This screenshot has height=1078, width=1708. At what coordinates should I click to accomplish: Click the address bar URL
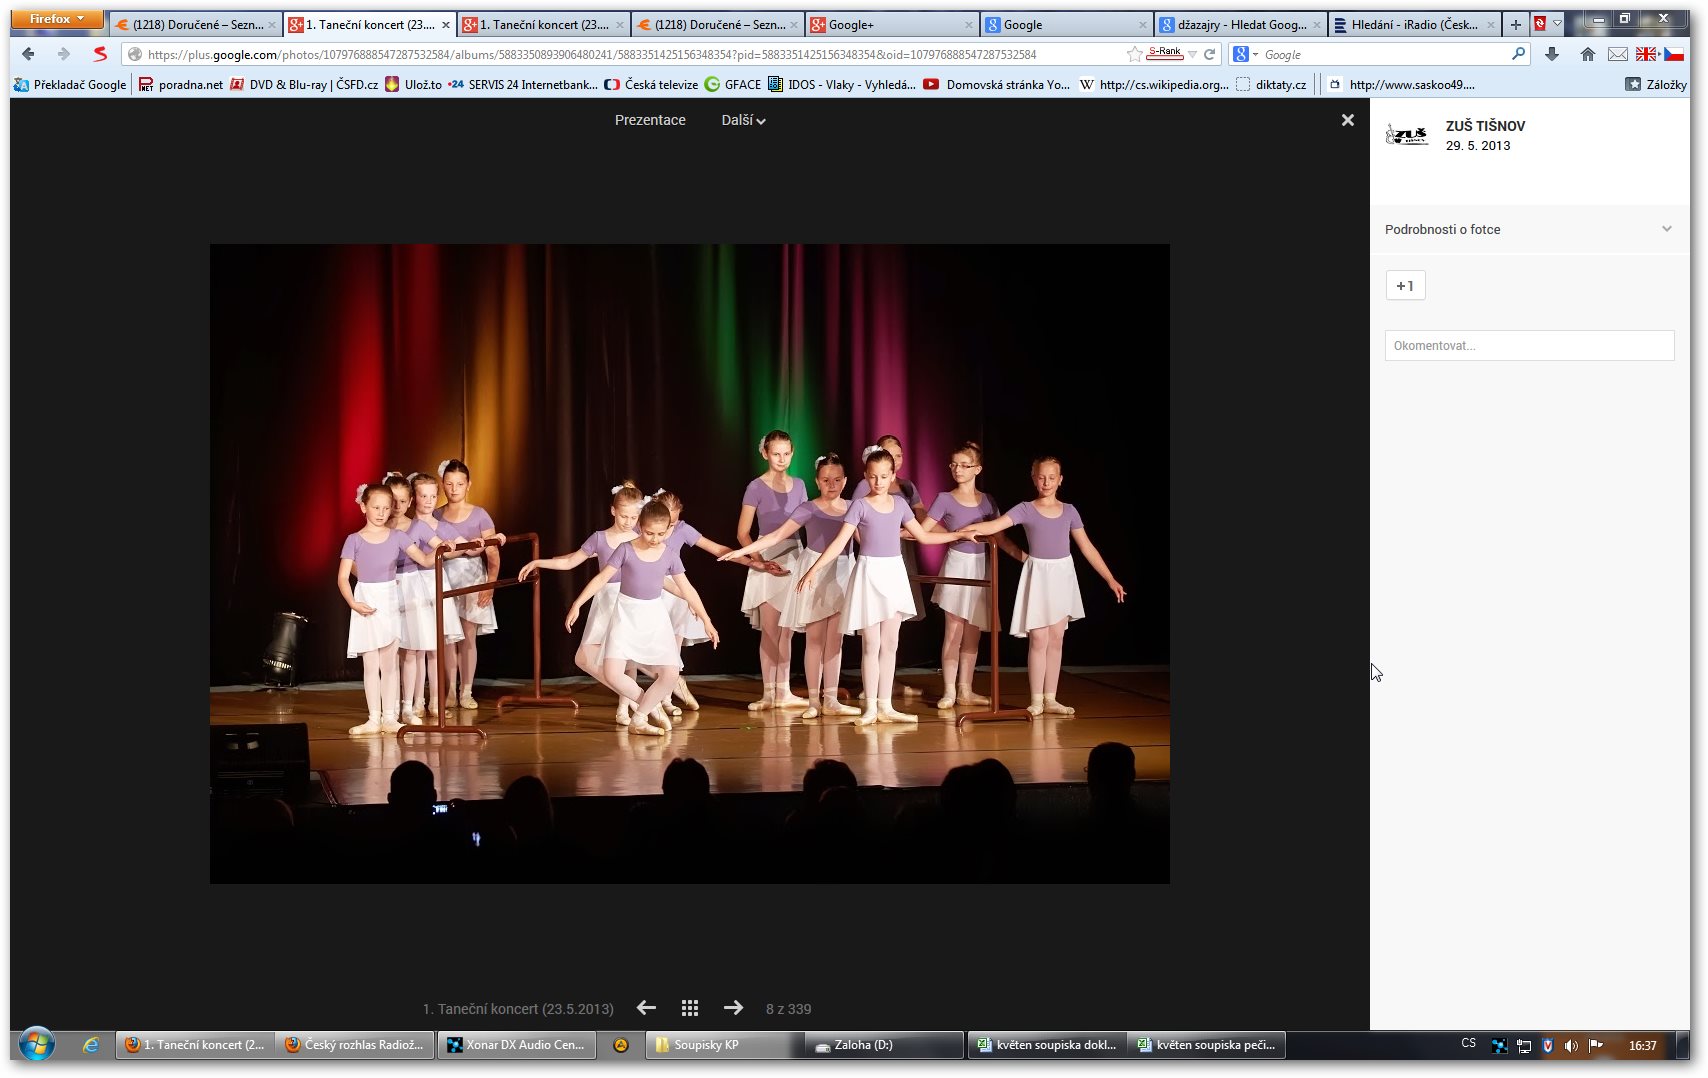(592, 54)
